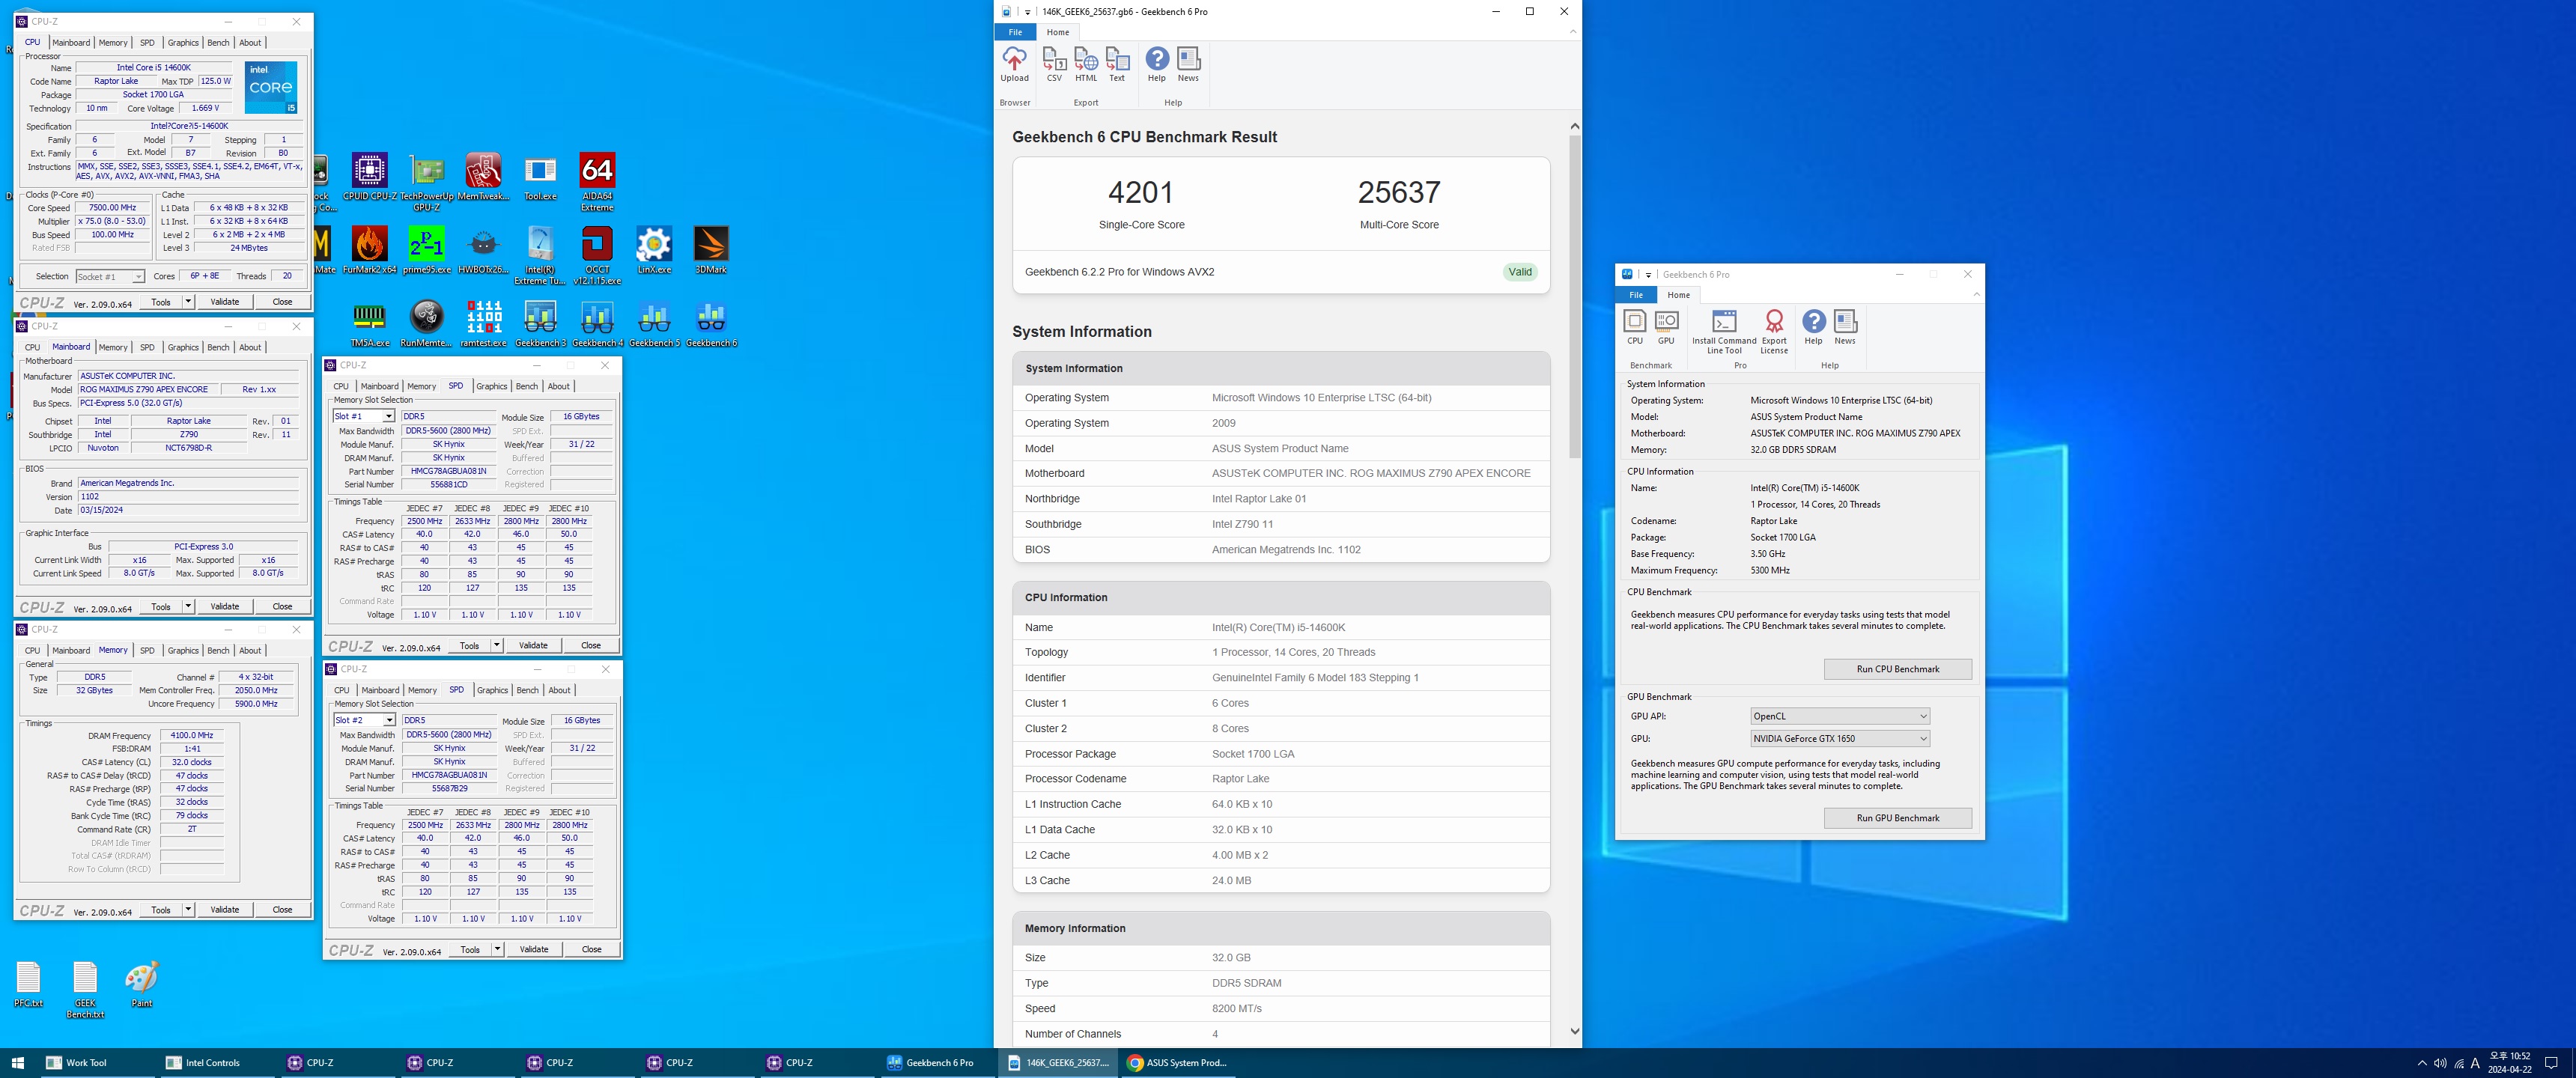Click the result window scroll-up arrow
Screen dimensions: 2576x1078
pyautogui.click(x=1575, y=126)
